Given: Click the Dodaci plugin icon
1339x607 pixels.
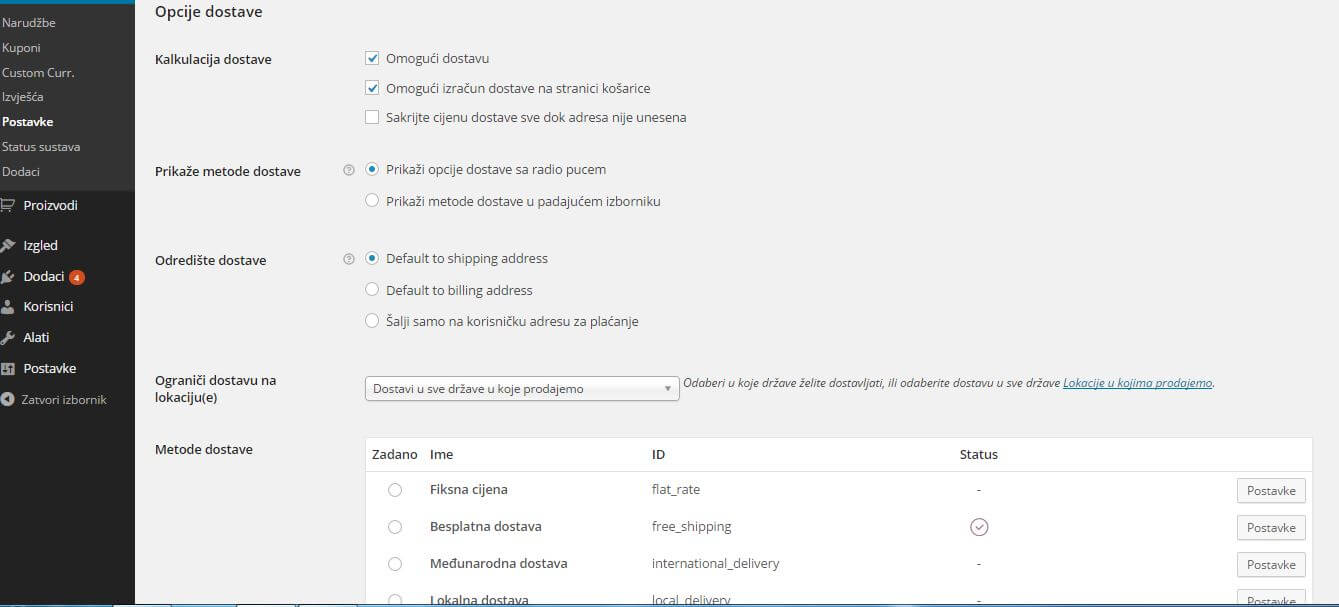Looking at the screenshot, I should (8, 277).
